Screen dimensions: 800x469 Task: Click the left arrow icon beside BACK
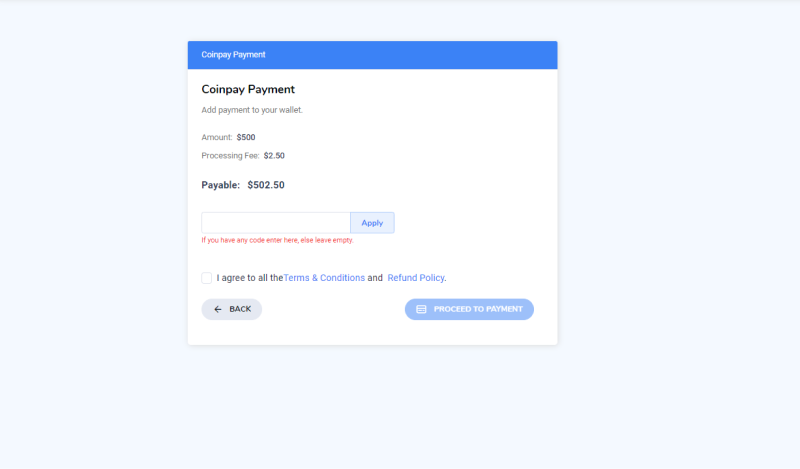(218, 309)
